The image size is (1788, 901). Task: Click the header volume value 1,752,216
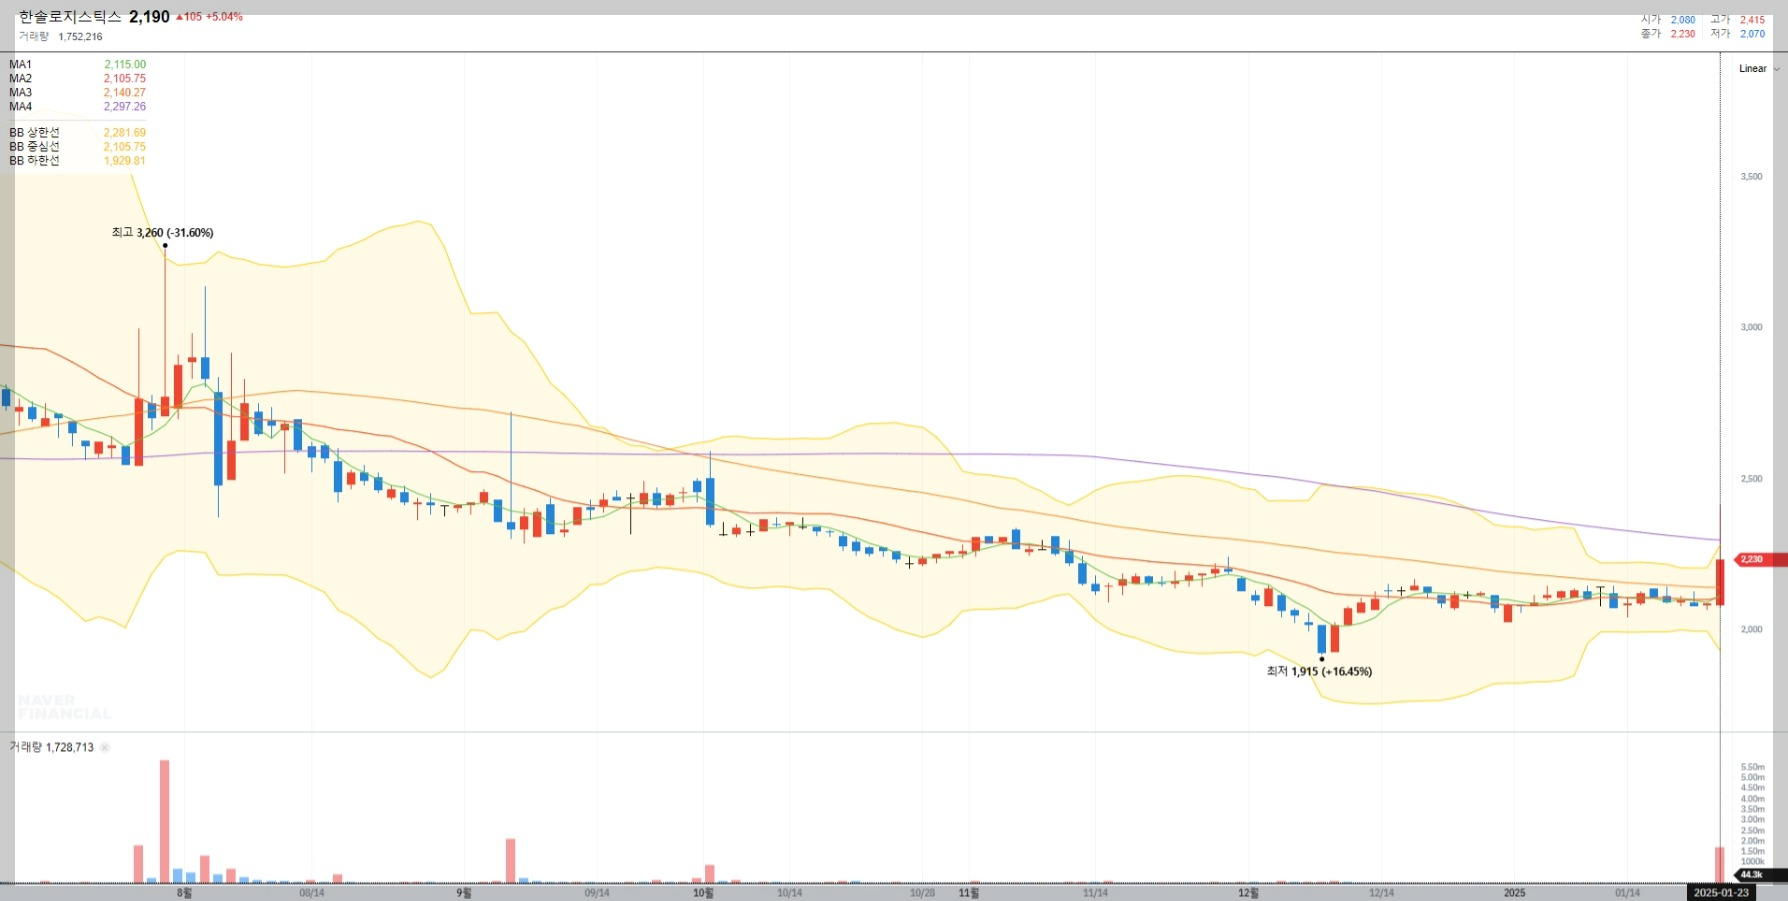80,37
